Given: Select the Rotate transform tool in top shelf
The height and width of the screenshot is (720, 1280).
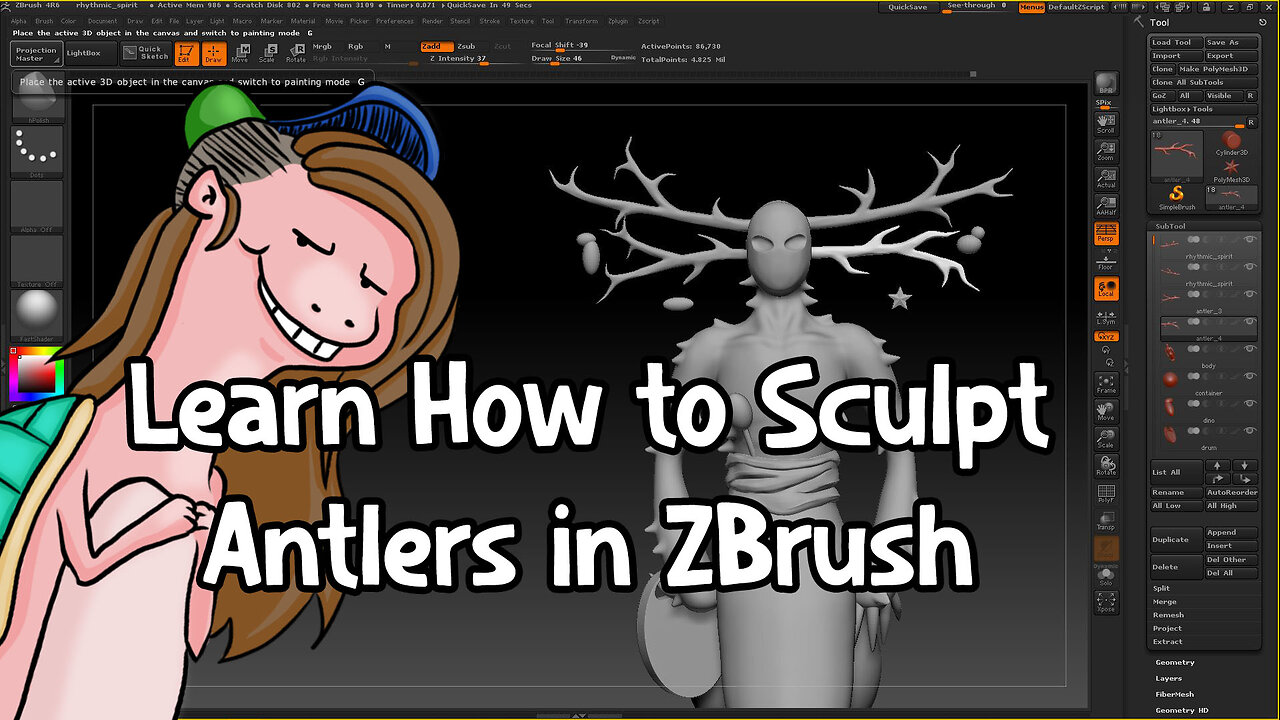Looking at the screenshot, I should (295, 54).
